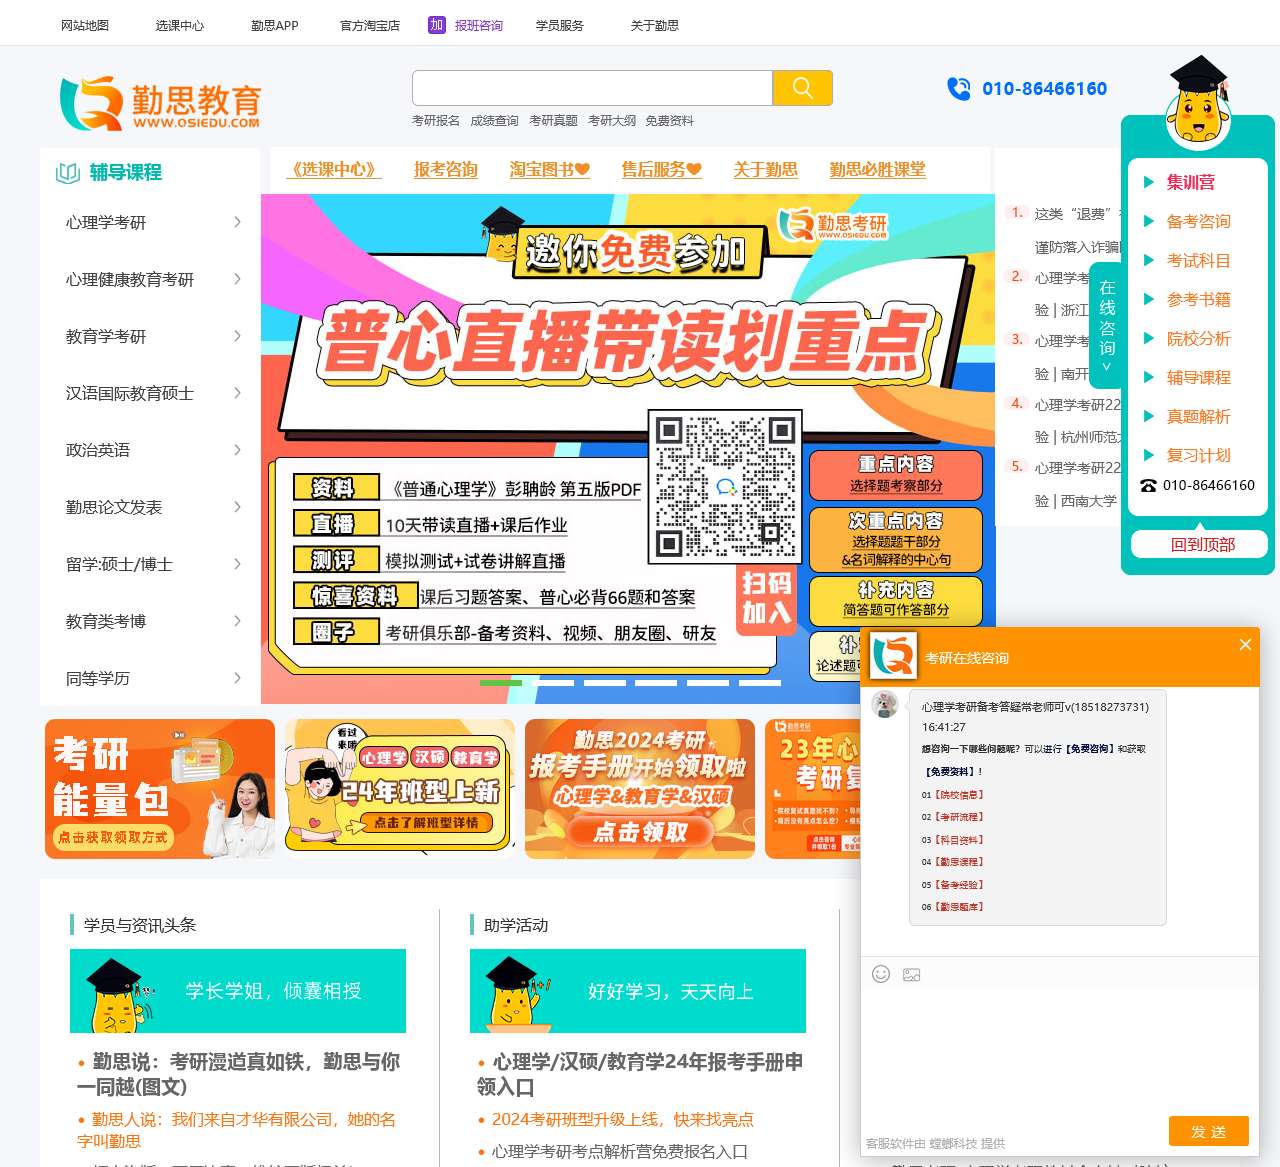Open 报班咨询 in the top bar
The image size is (1280, 1167).
click(x=479, y=25)
